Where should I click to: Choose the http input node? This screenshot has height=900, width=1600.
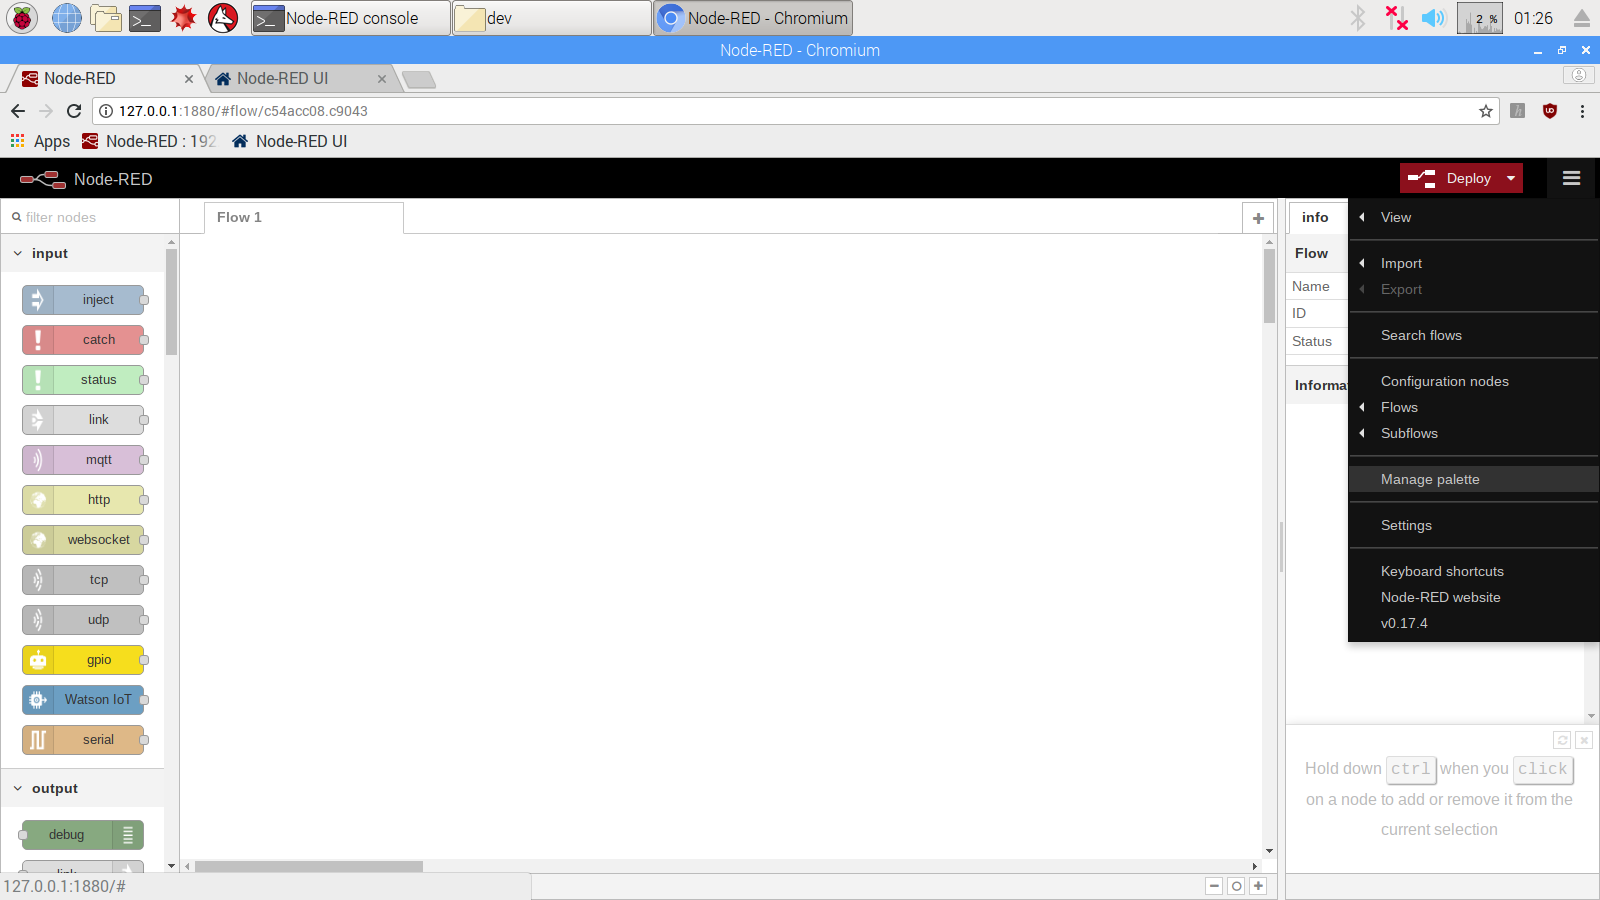coord(83,500)
